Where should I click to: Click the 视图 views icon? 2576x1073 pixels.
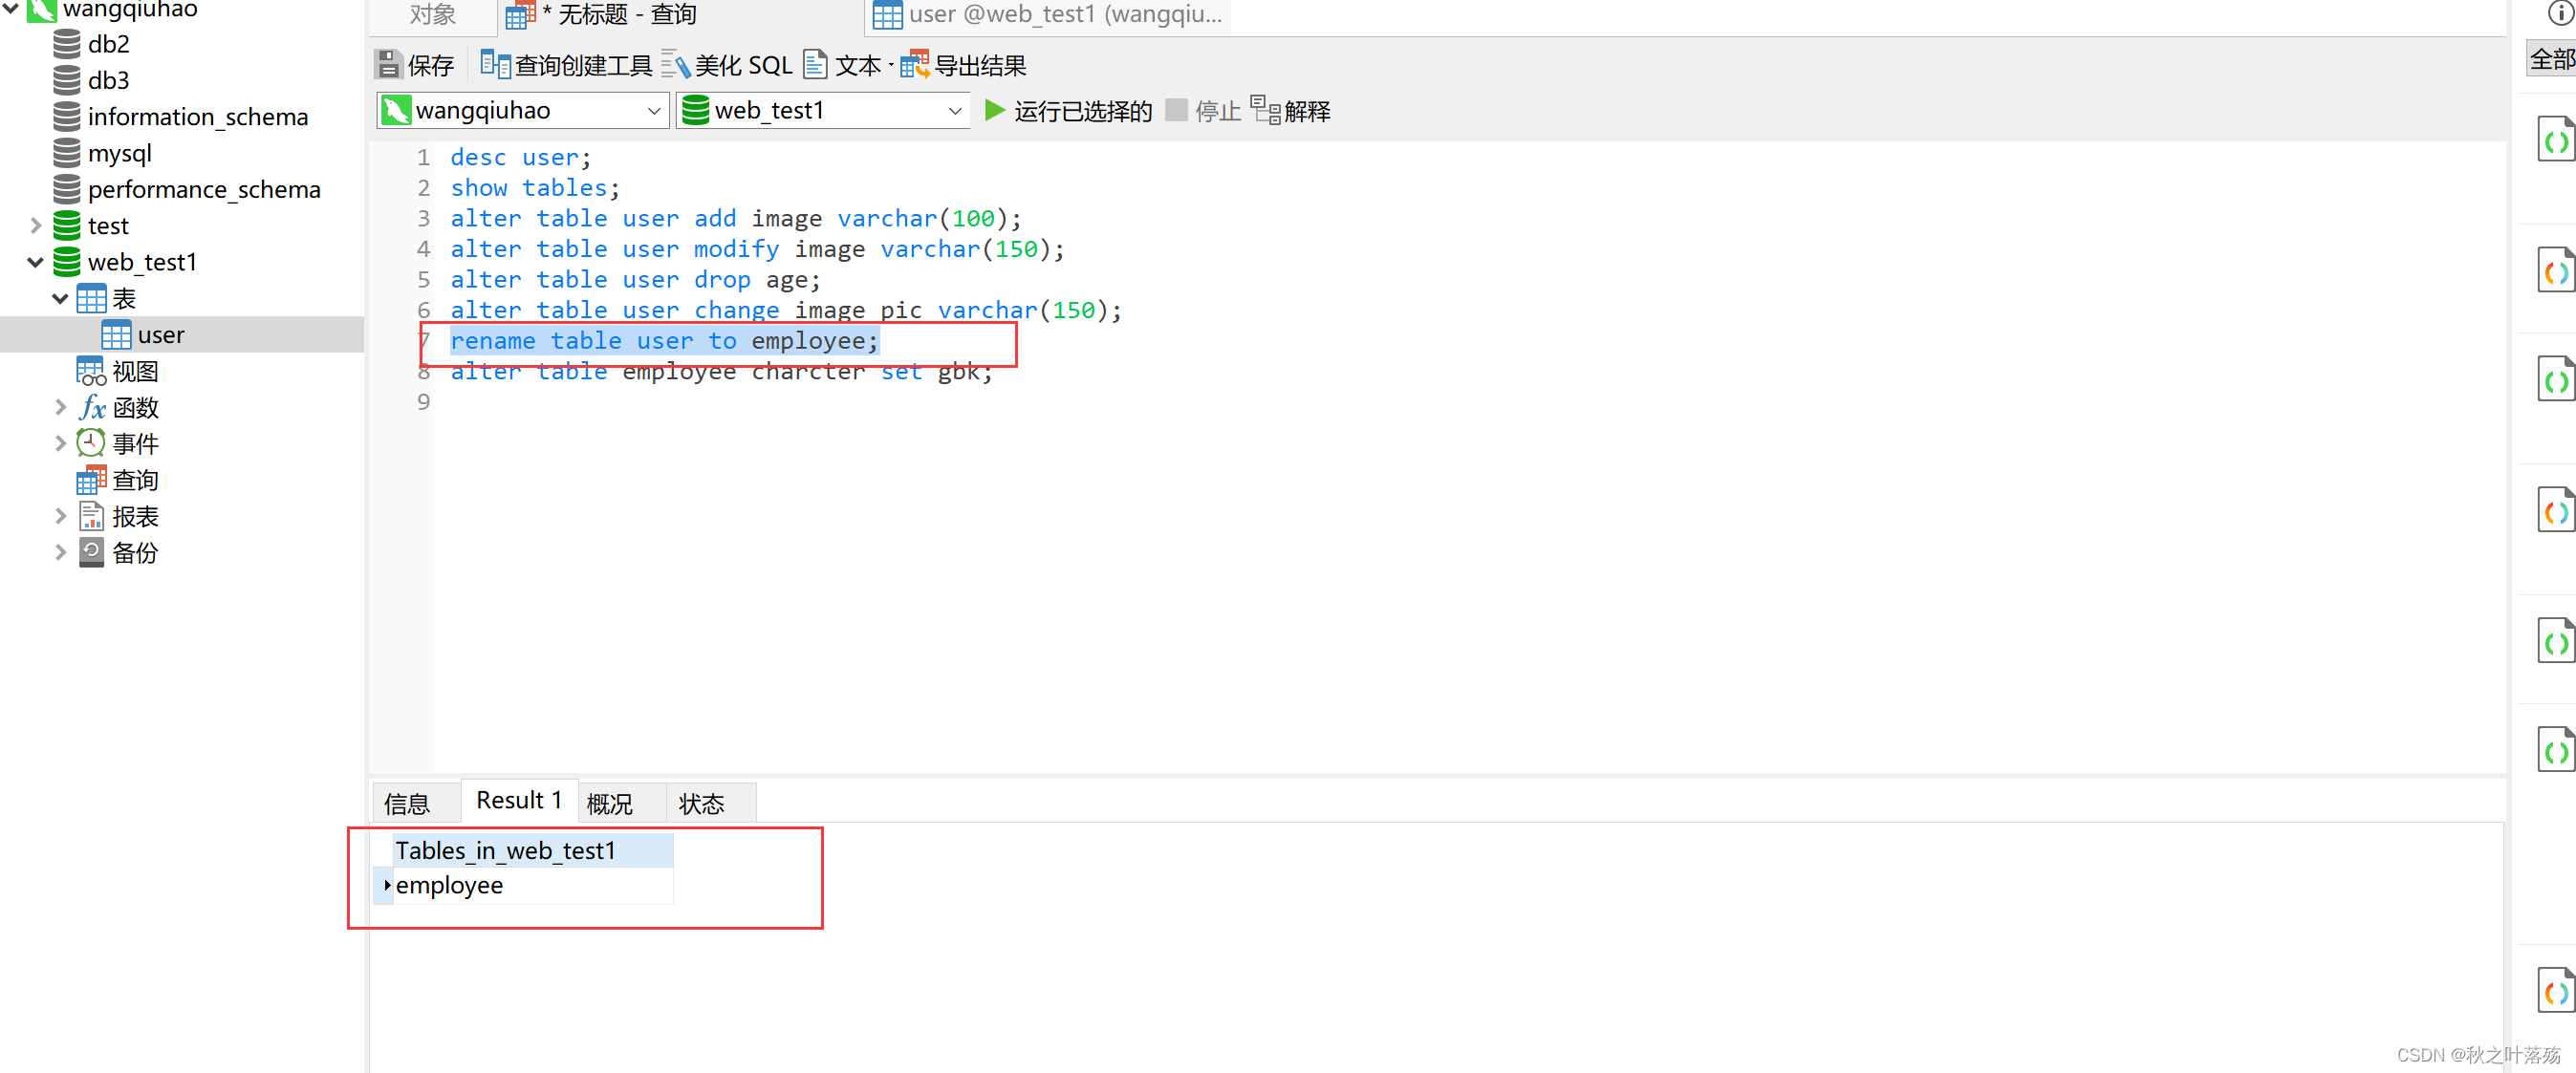91,371
